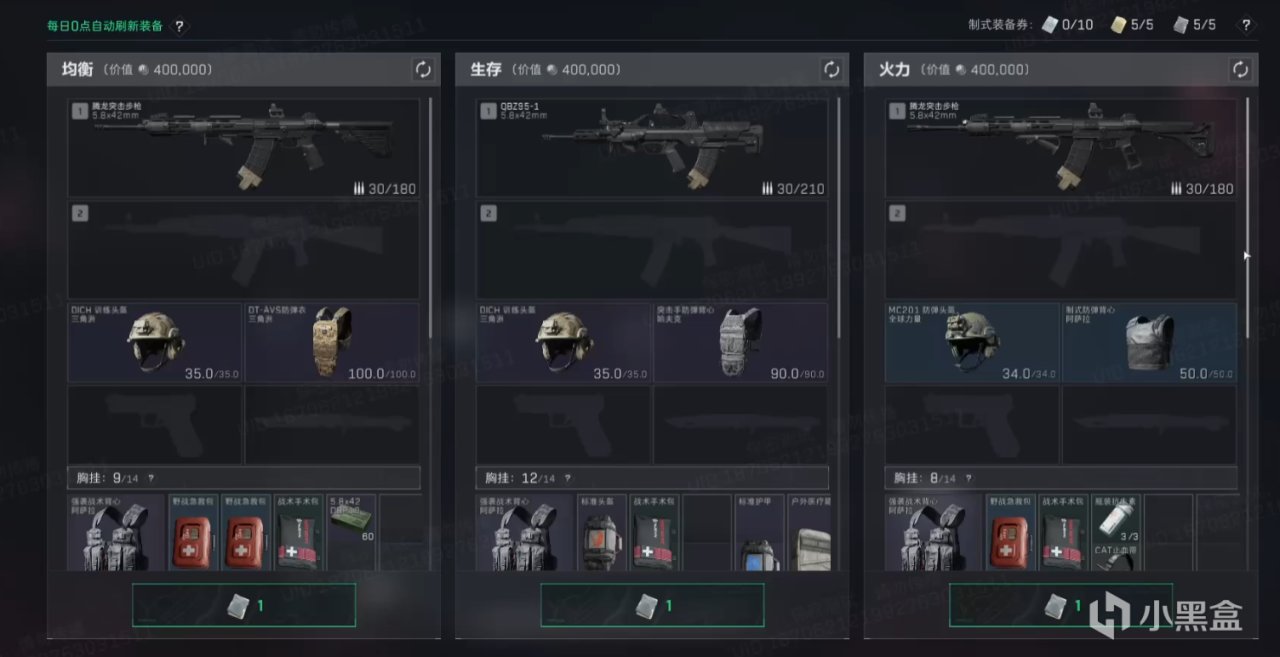The image size is (1280, 657).
Task: Select the 5.8x42 ammo box in 均衡
Action: (x=351, y=532)
